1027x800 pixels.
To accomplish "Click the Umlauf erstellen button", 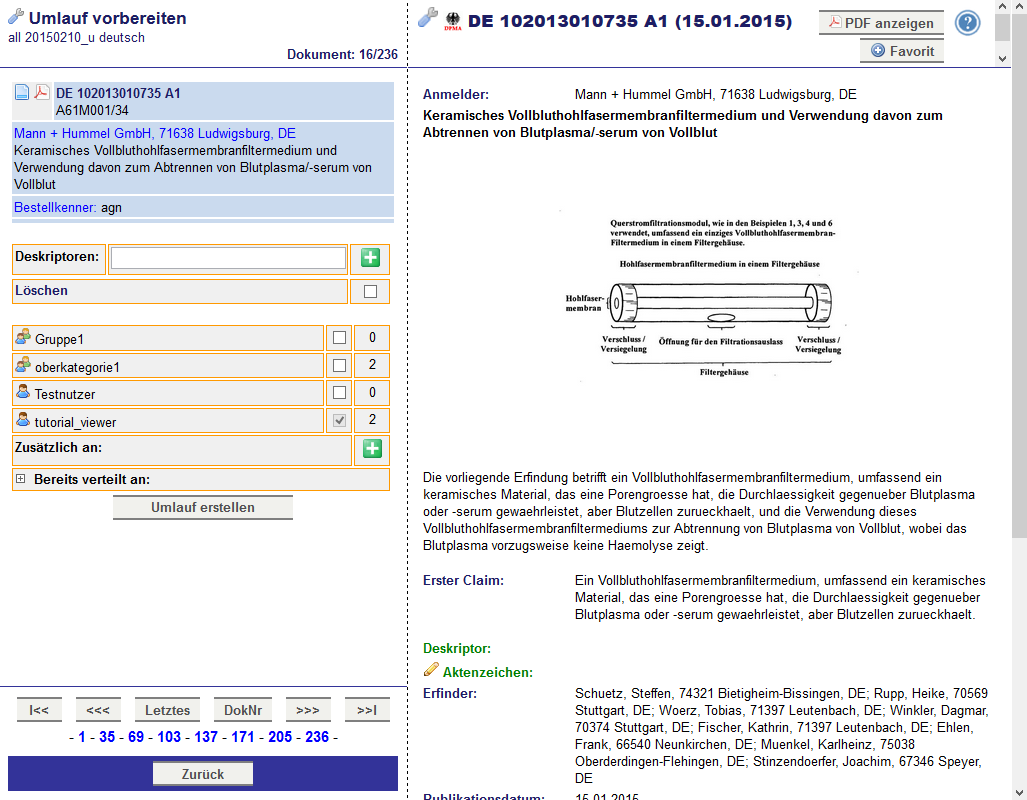I will tap(203, 508).
